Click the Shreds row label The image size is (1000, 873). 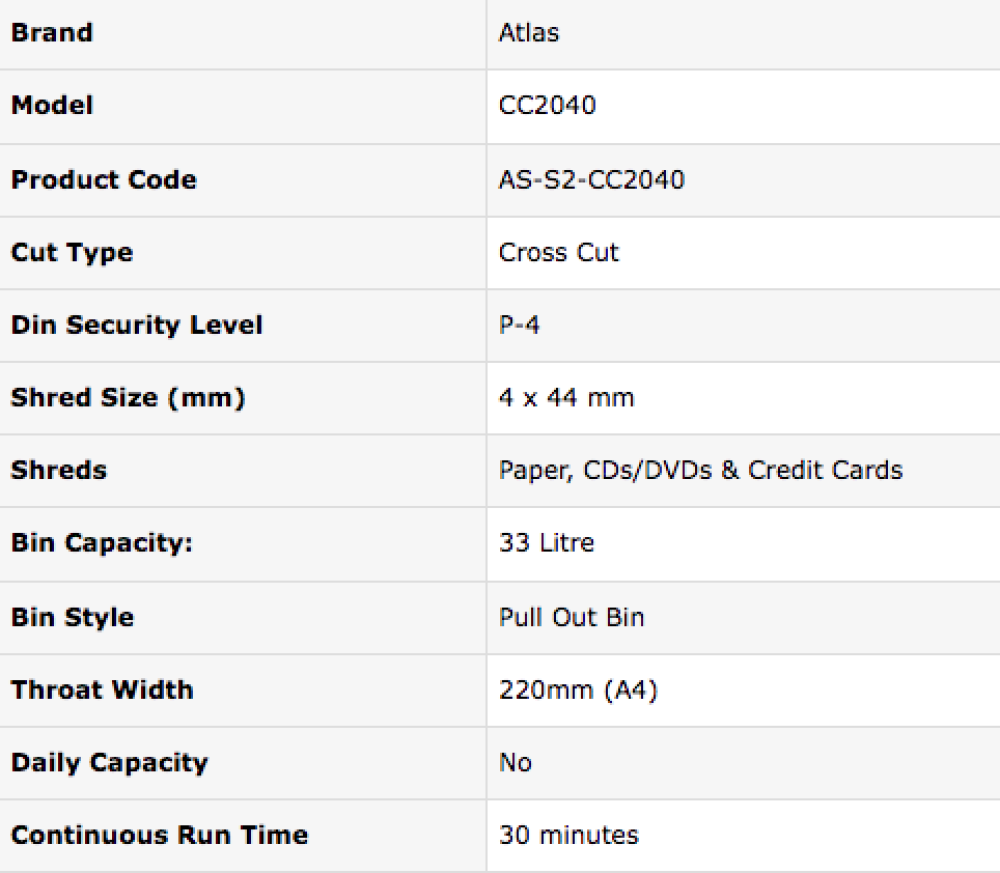(59, 470)
